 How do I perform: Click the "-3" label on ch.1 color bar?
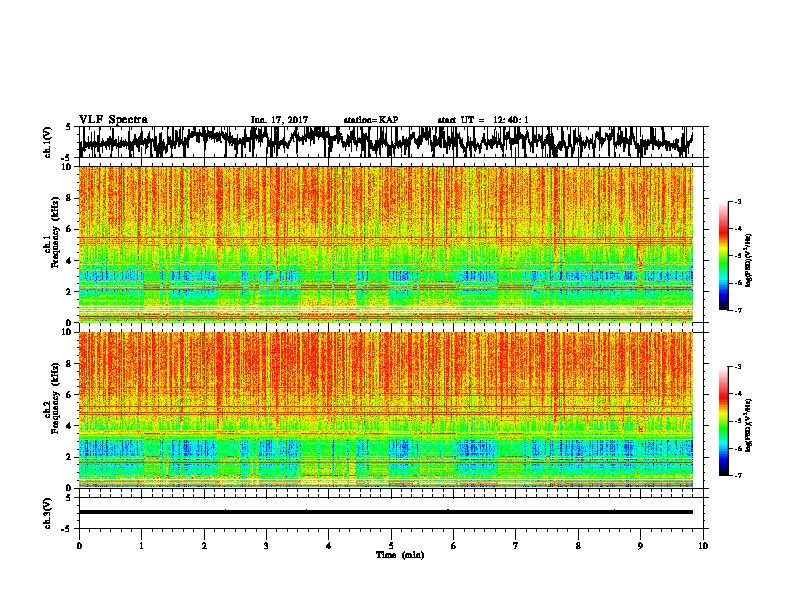pos(736,202)
